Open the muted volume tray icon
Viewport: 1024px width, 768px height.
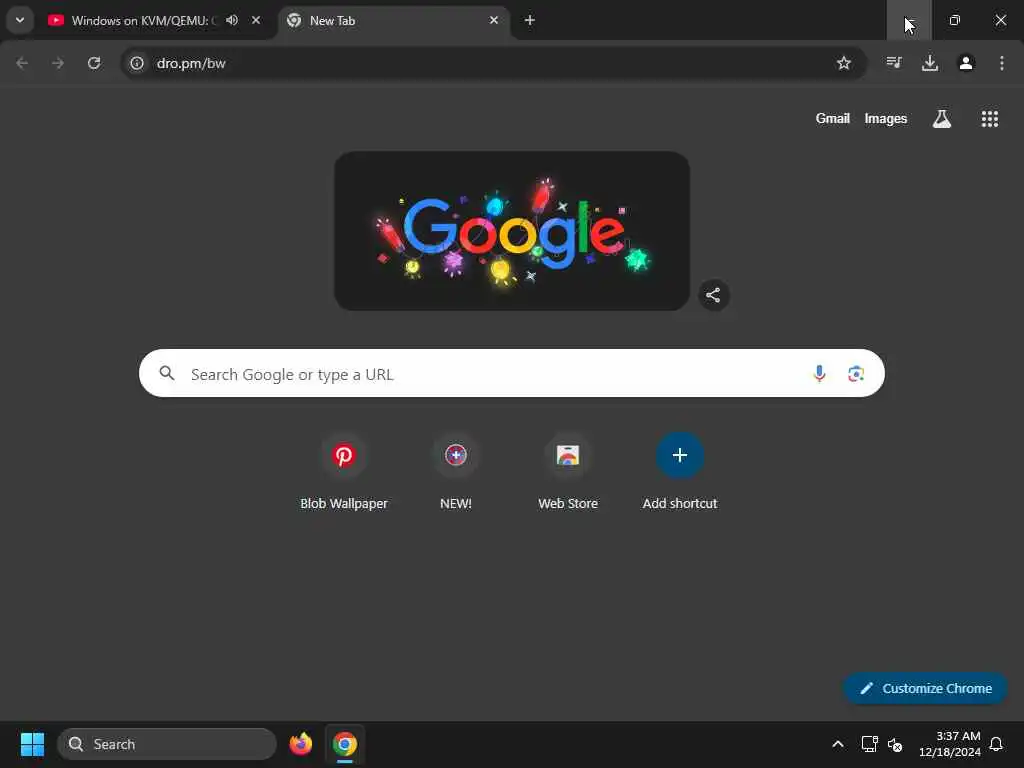click(x=895, y=744)
